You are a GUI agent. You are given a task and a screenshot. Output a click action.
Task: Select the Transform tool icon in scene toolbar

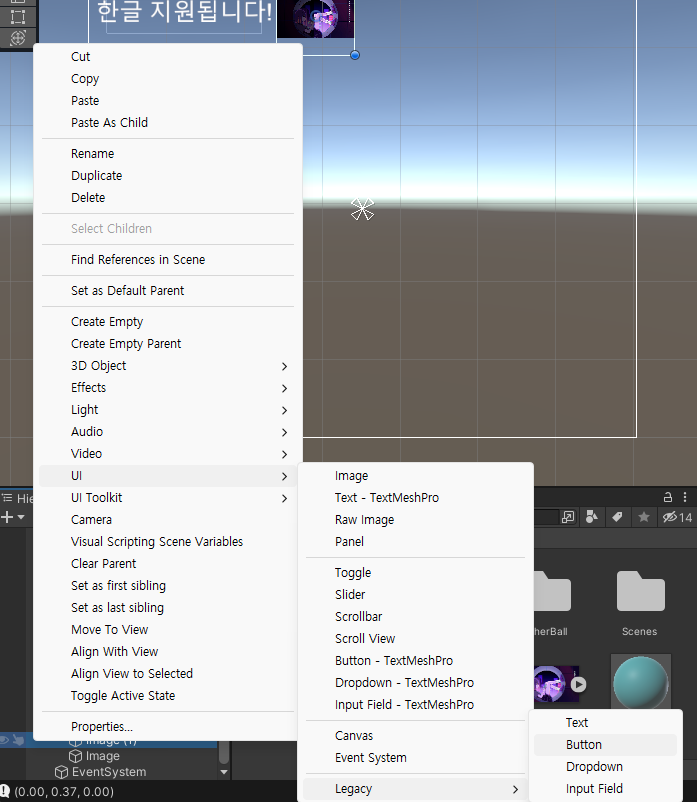(18, 38)
